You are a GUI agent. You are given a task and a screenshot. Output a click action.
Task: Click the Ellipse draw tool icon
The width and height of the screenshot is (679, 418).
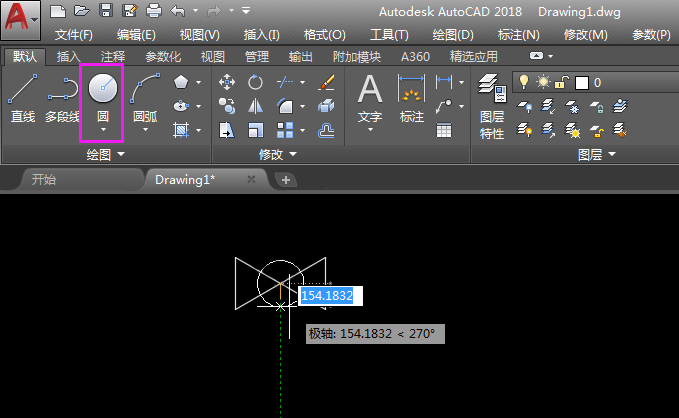point(181,106)
